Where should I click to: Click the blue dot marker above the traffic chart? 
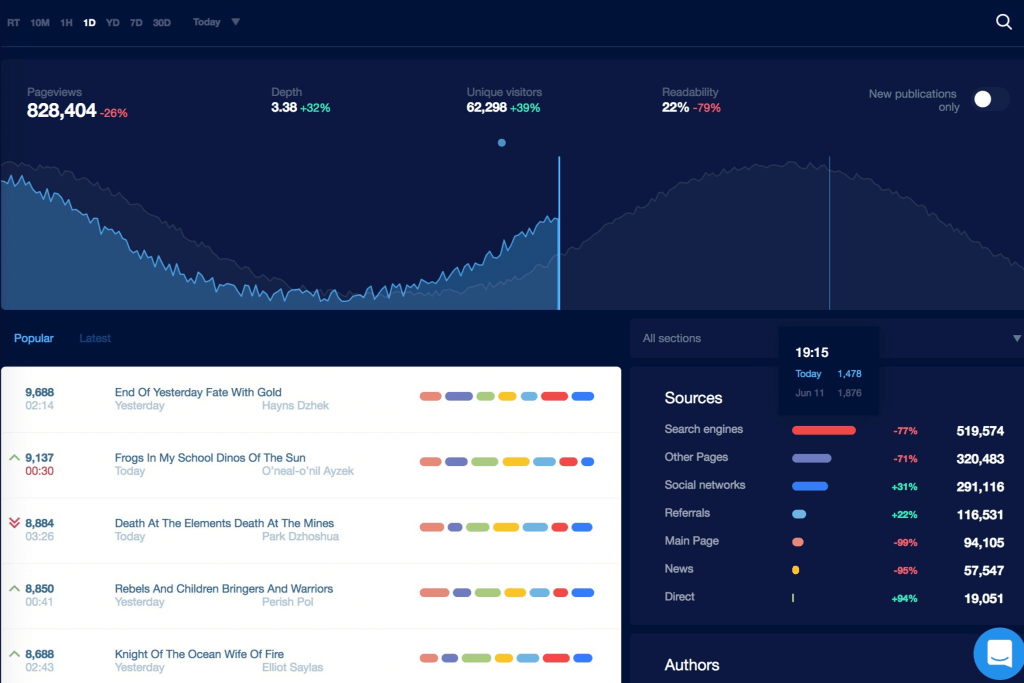click(501, 143)
